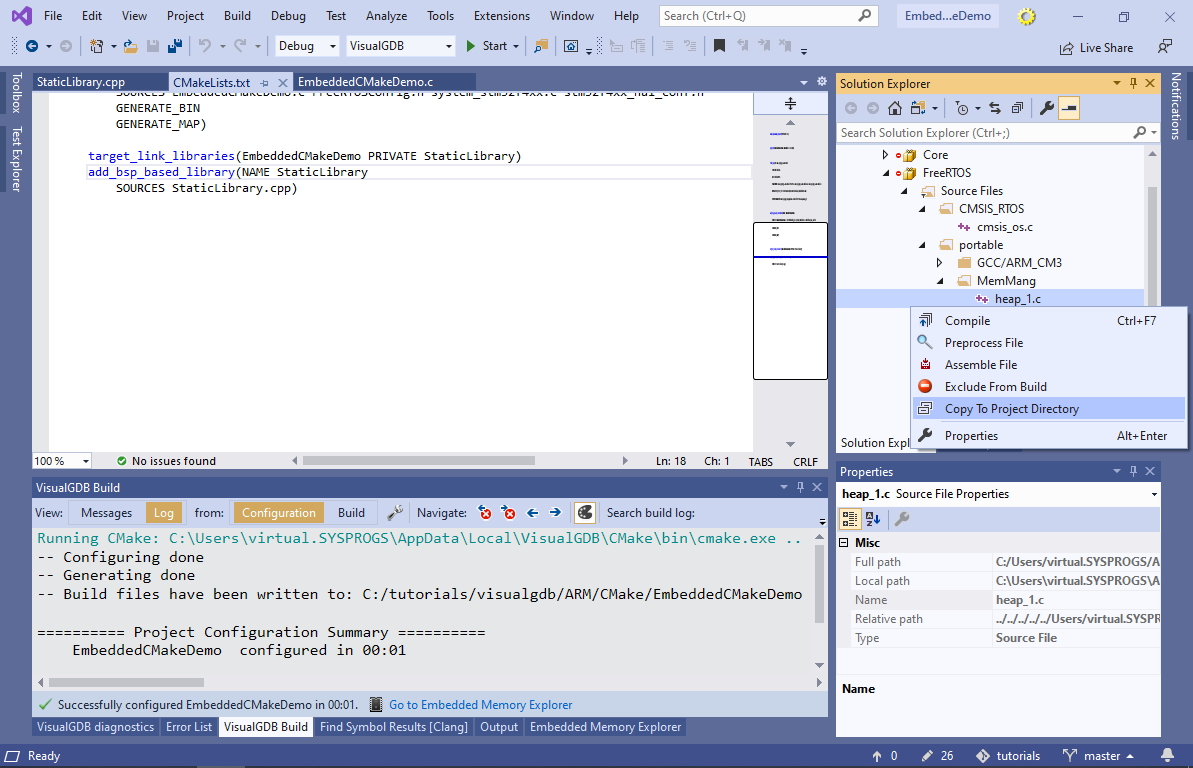Image resolution: width=1193 pixels, height=768 pixels.
Task: Switch build view to Log
Action: coord(164,513)
